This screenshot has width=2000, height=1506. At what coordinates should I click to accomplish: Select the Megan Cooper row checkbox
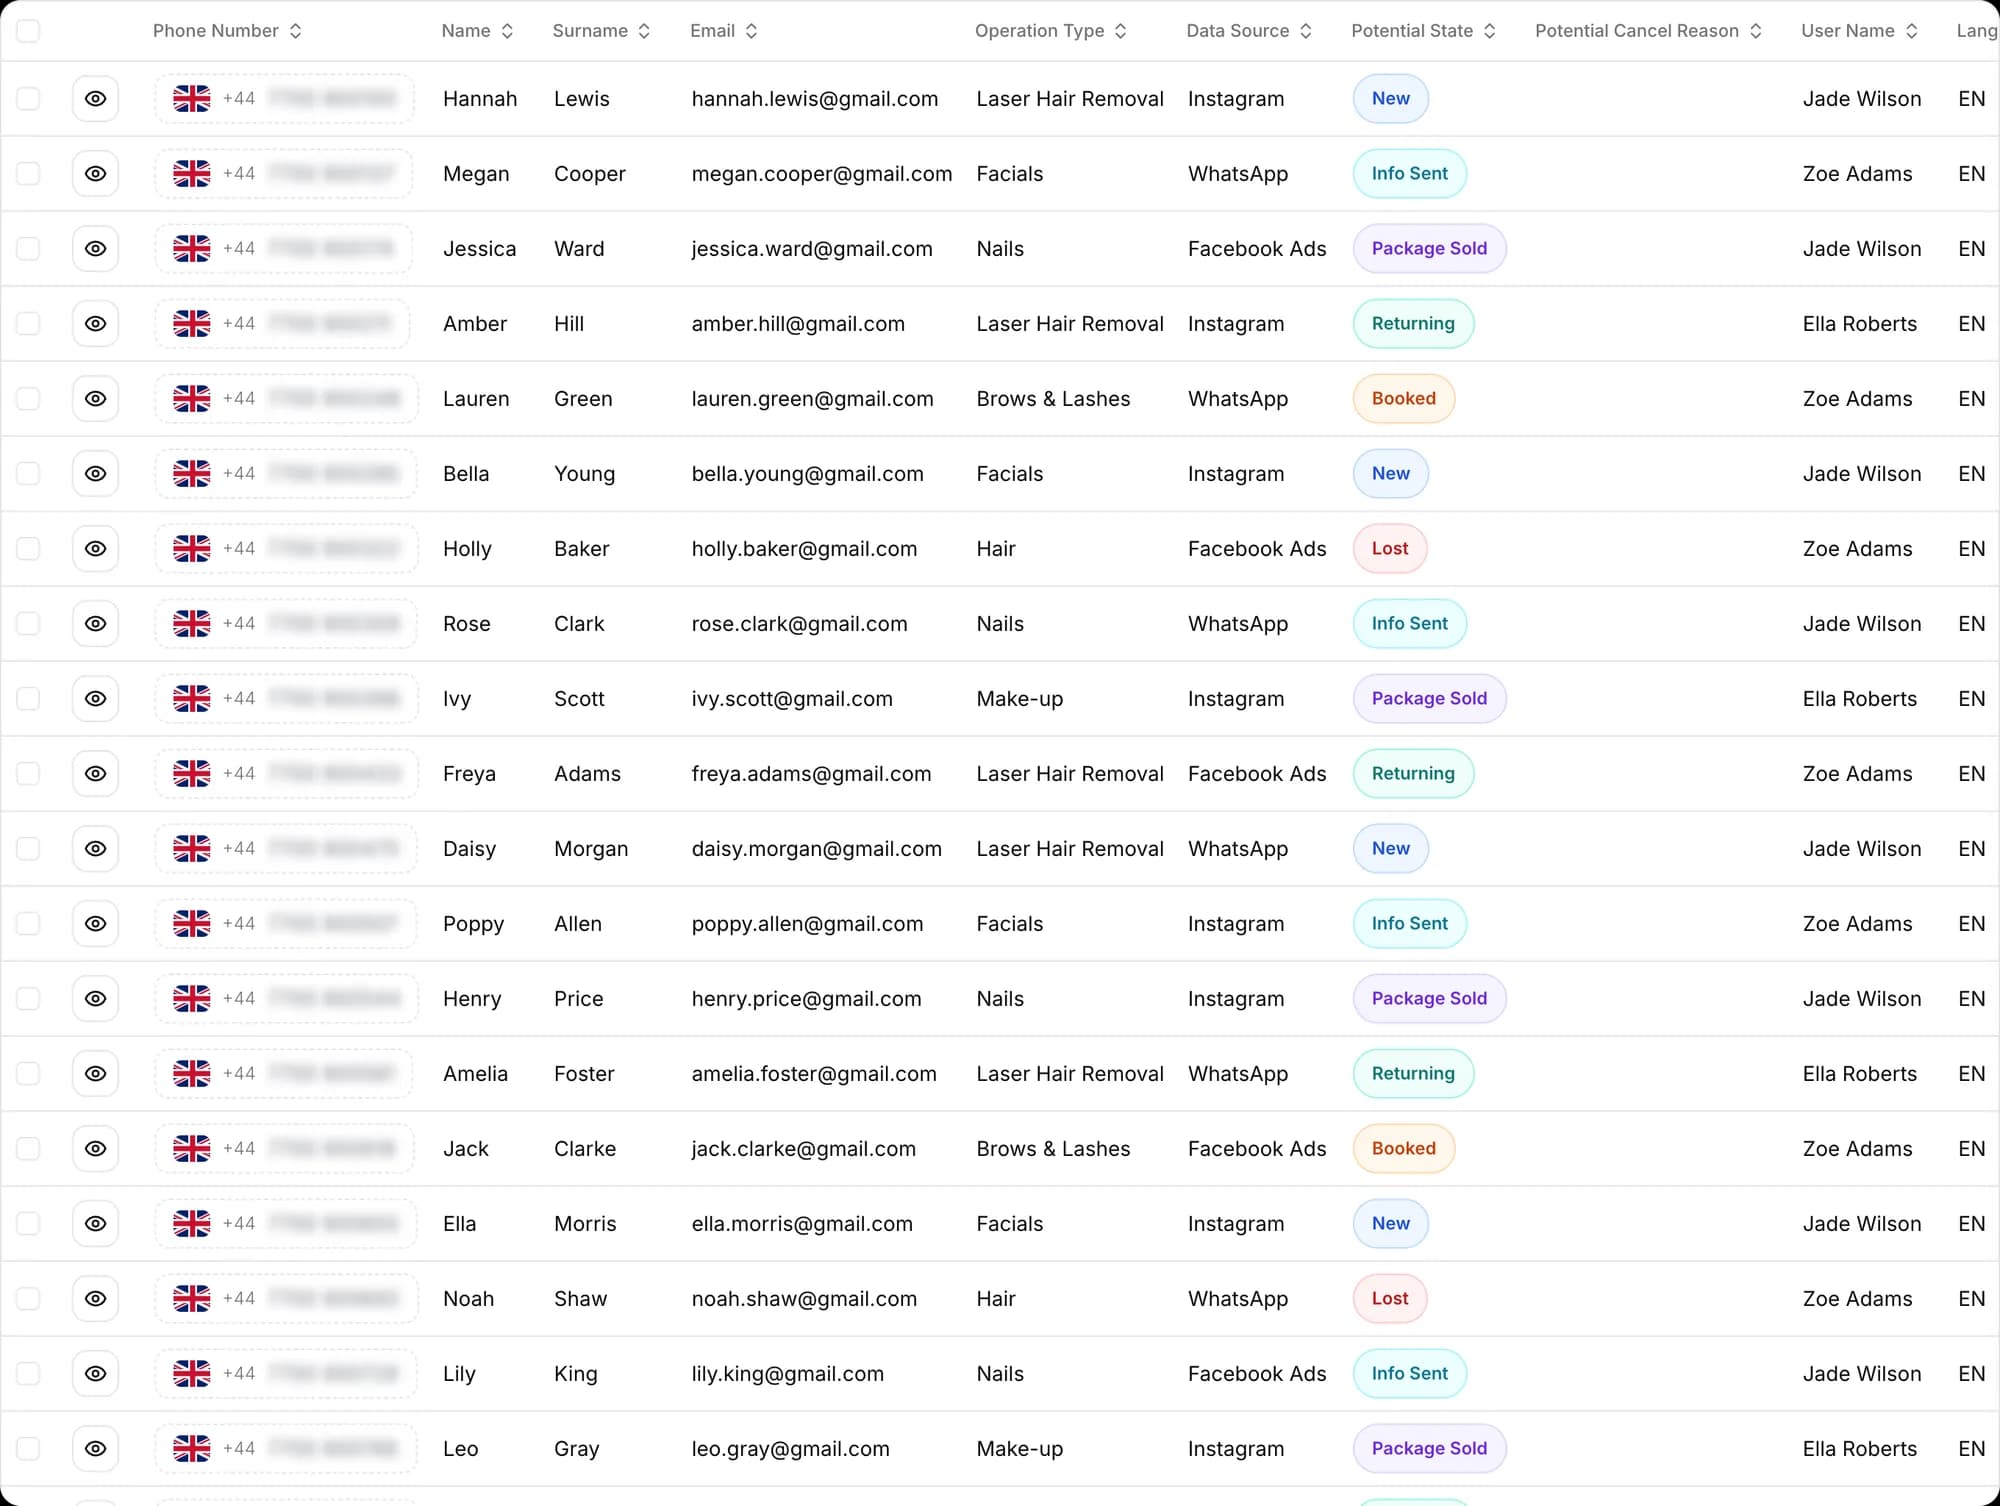28,174
